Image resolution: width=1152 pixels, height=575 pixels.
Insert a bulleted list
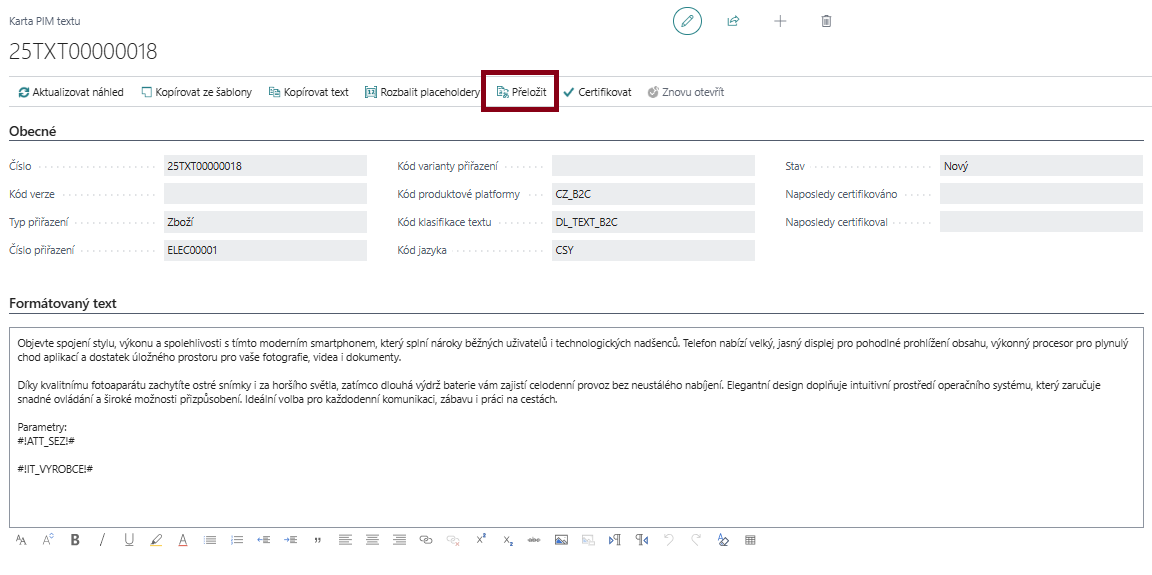[210, 540]
